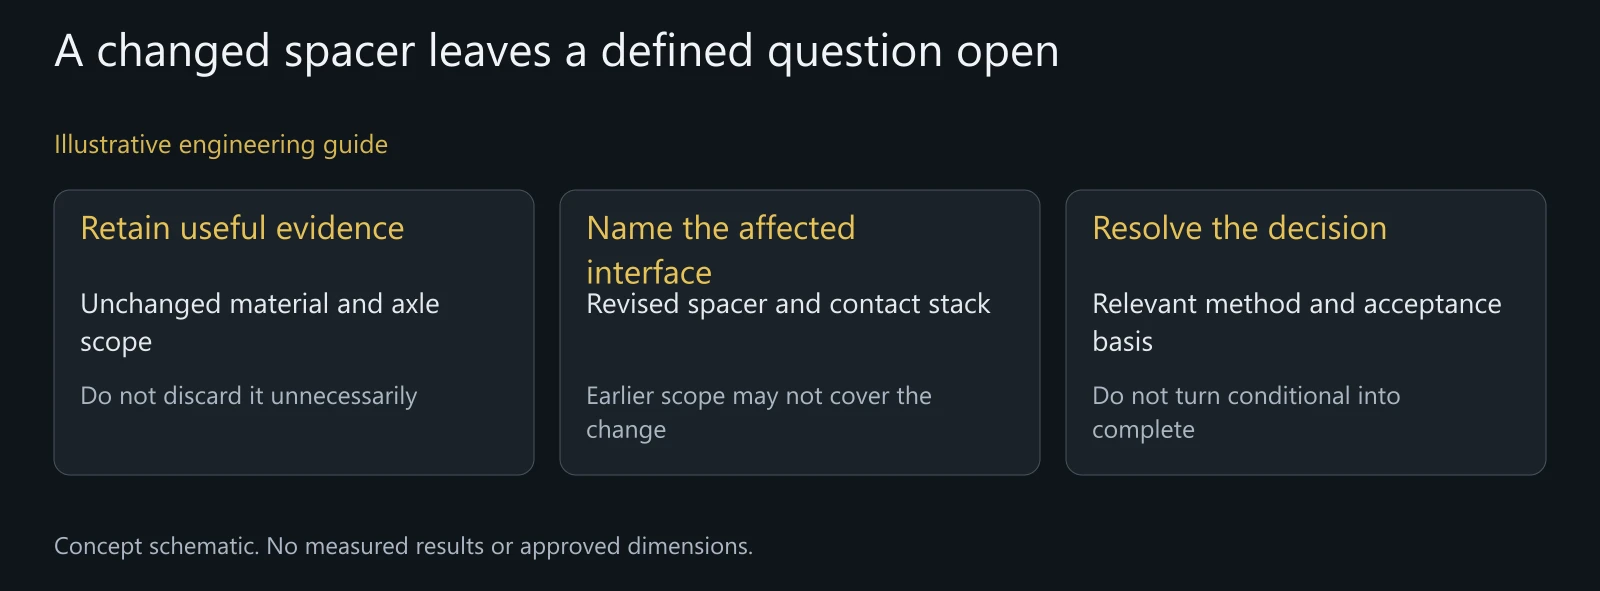The image size is (1600, 591).
Task: Click the main title about changed spacer
Action: [556, 51]
